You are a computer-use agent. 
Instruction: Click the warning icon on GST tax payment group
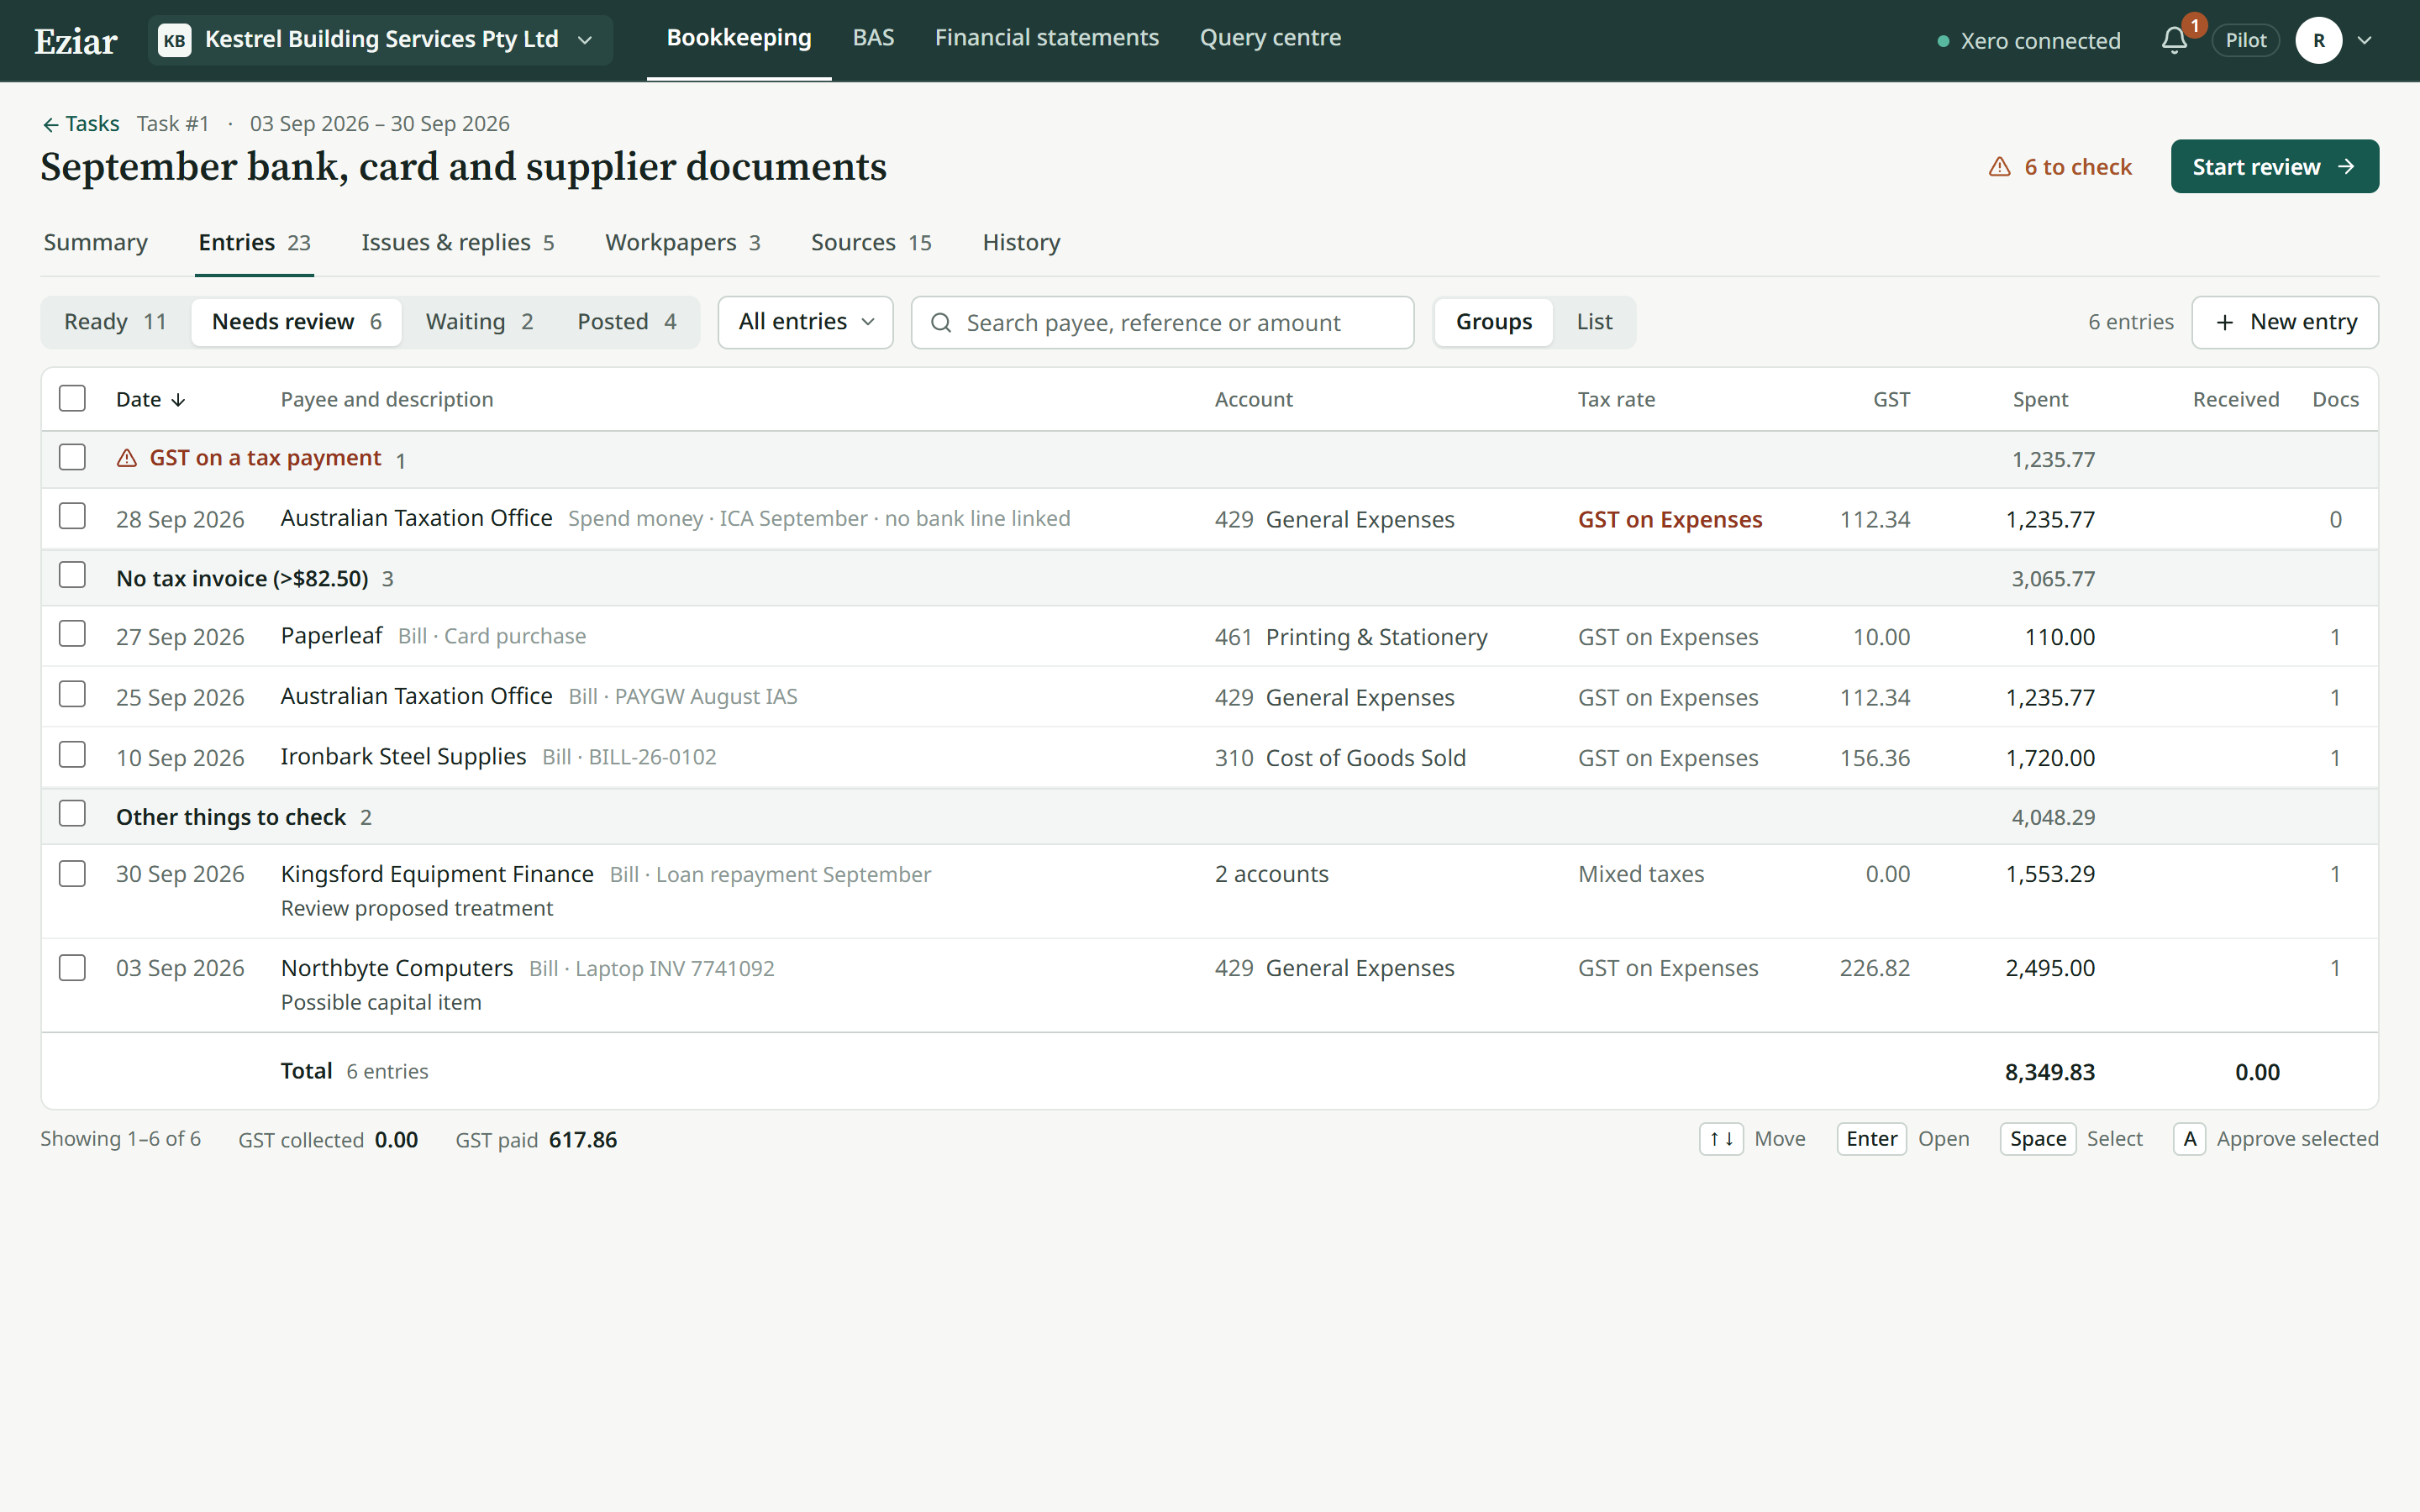(127, 458)
